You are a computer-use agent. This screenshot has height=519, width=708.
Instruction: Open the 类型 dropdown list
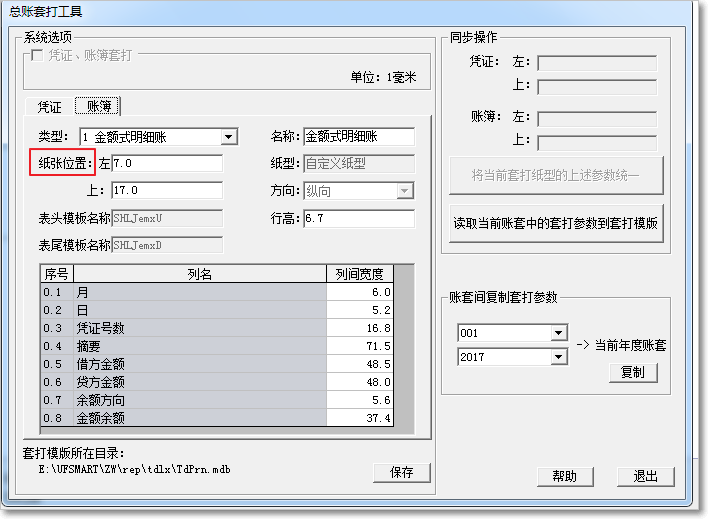229,137
